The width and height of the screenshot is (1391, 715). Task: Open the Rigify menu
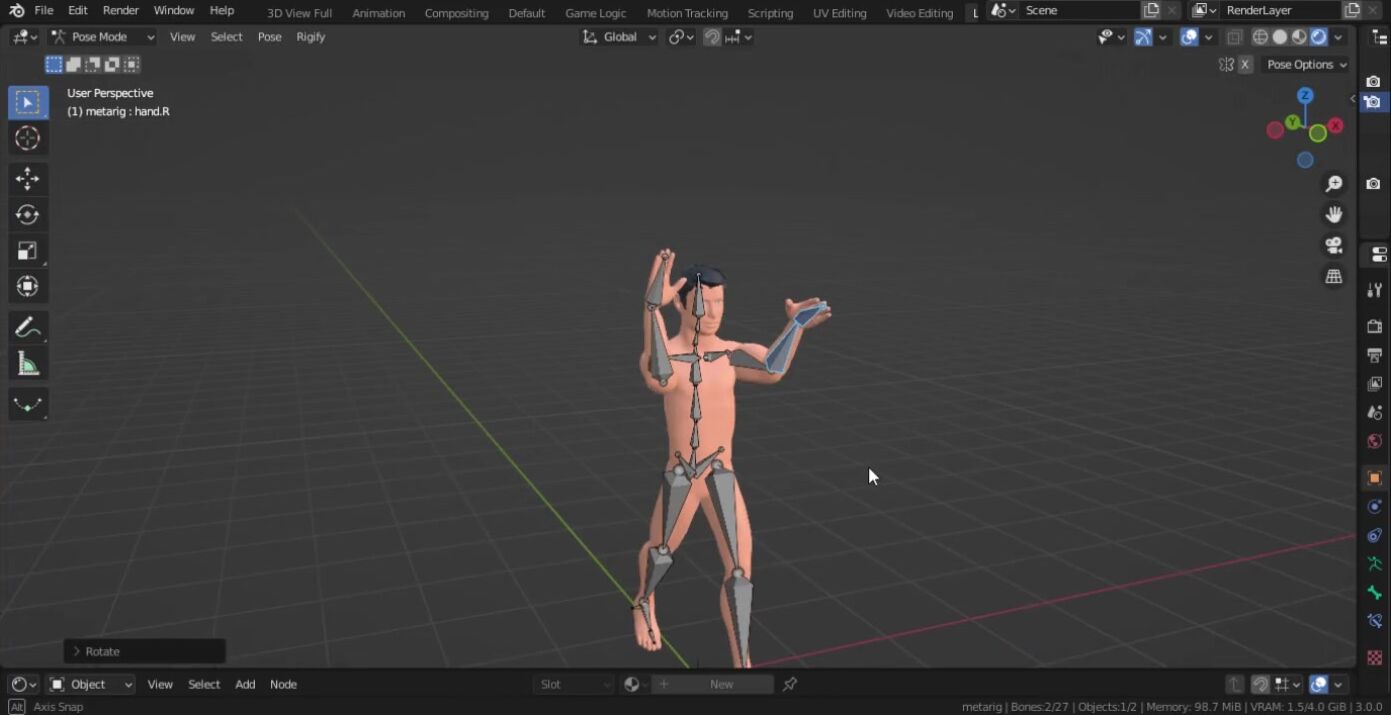pyautogui.click(x=310, y=37)
